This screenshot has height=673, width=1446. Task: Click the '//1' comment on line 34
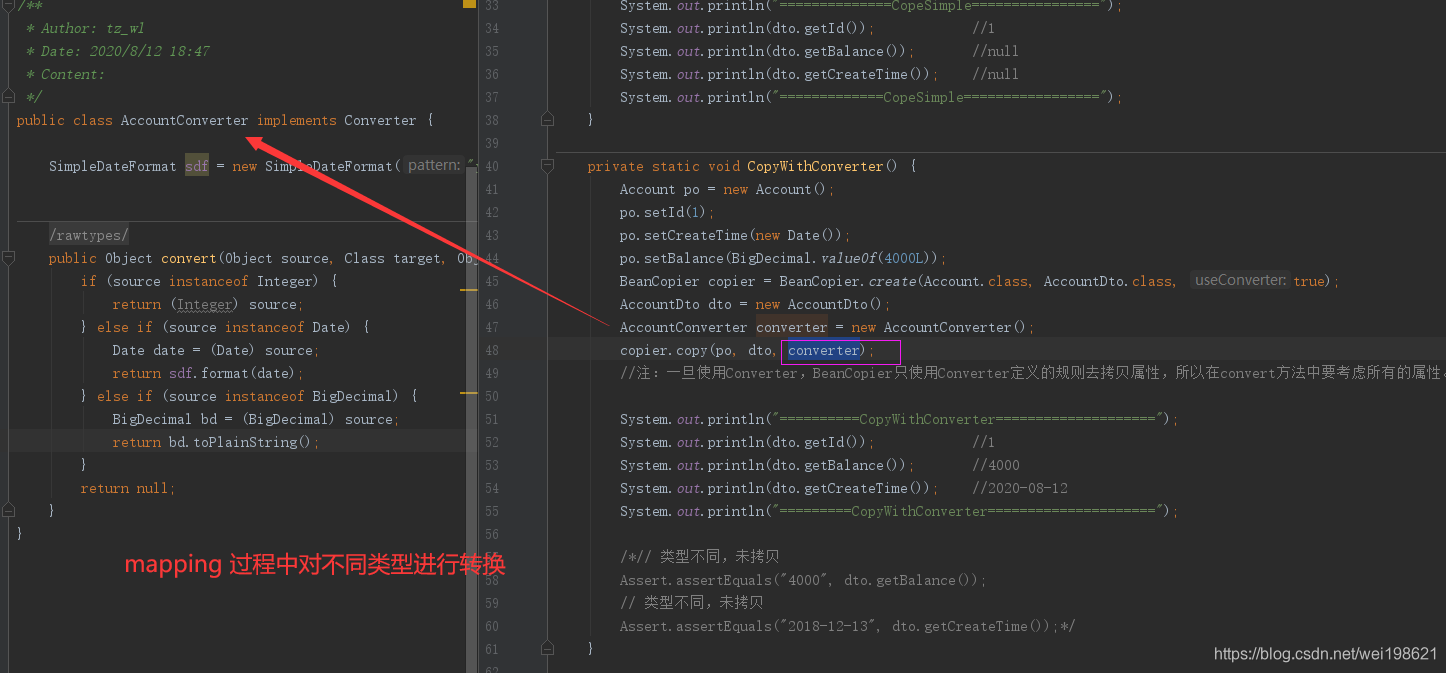984,28
